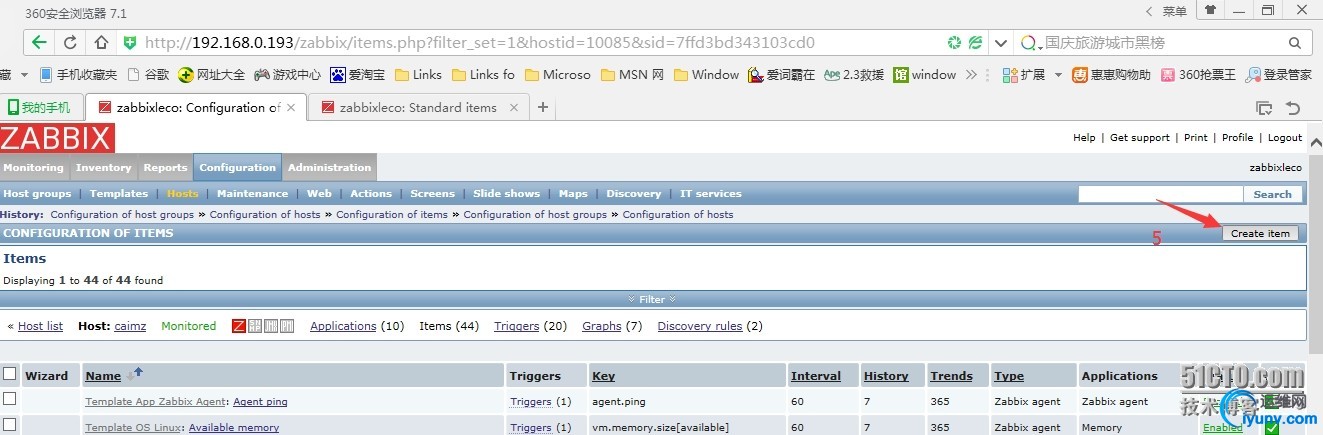Open the 谷歌 bookmark

148,74
